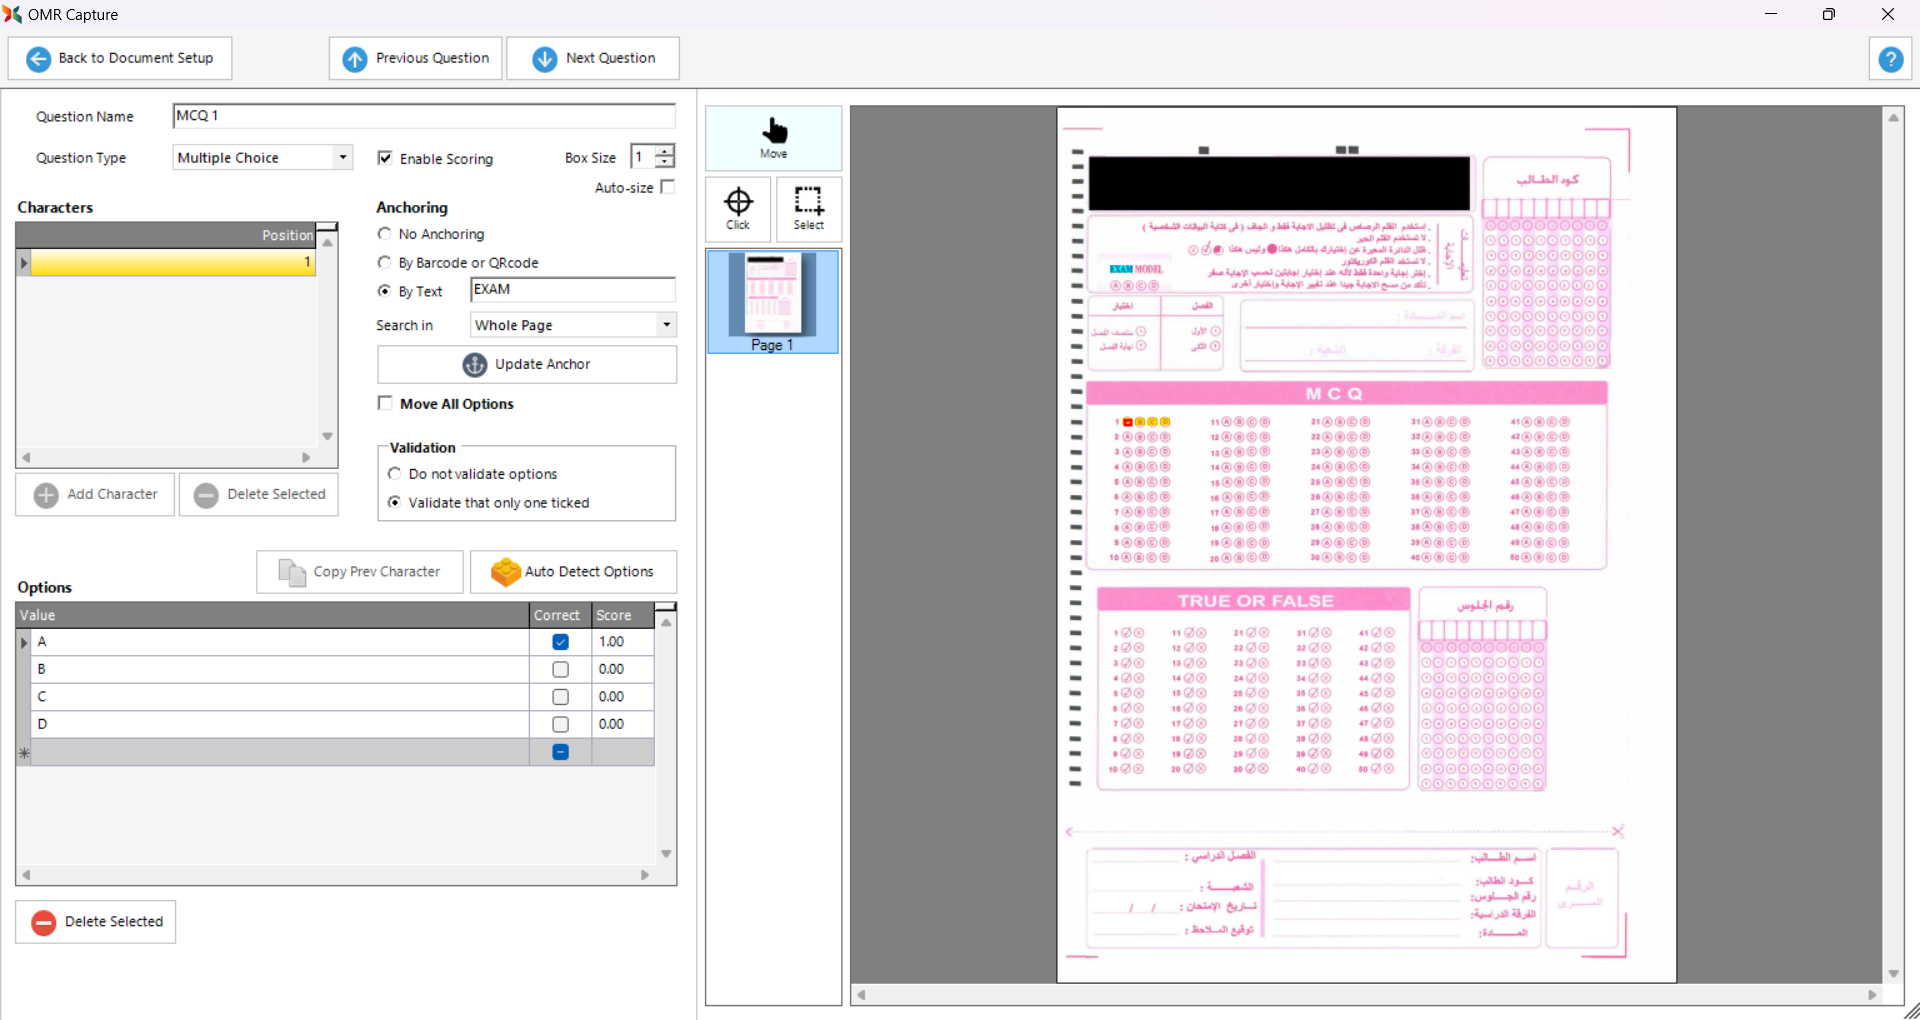Go to Next Question
1920x1020 pixels.
593,59
